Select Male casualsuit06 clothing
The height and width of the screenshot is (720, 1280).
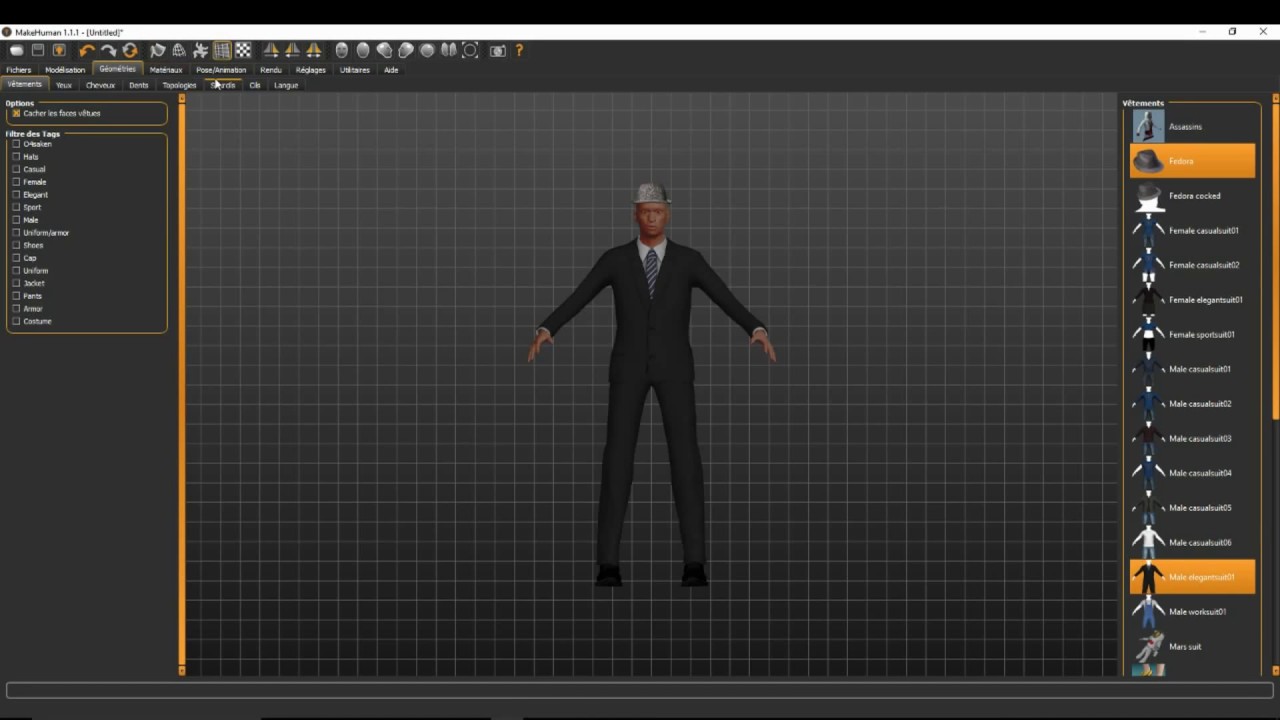[x=1192, y=542]
